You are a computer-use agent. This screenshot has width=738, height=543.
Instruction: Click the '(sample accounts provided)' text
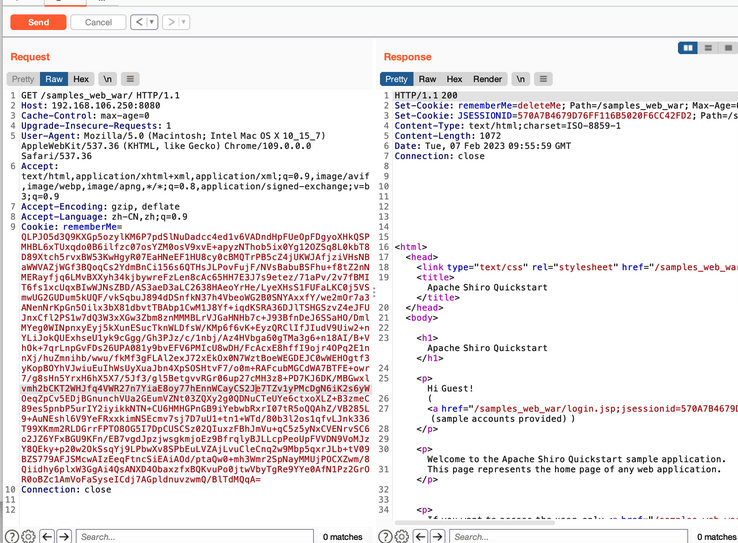point(499,419)
